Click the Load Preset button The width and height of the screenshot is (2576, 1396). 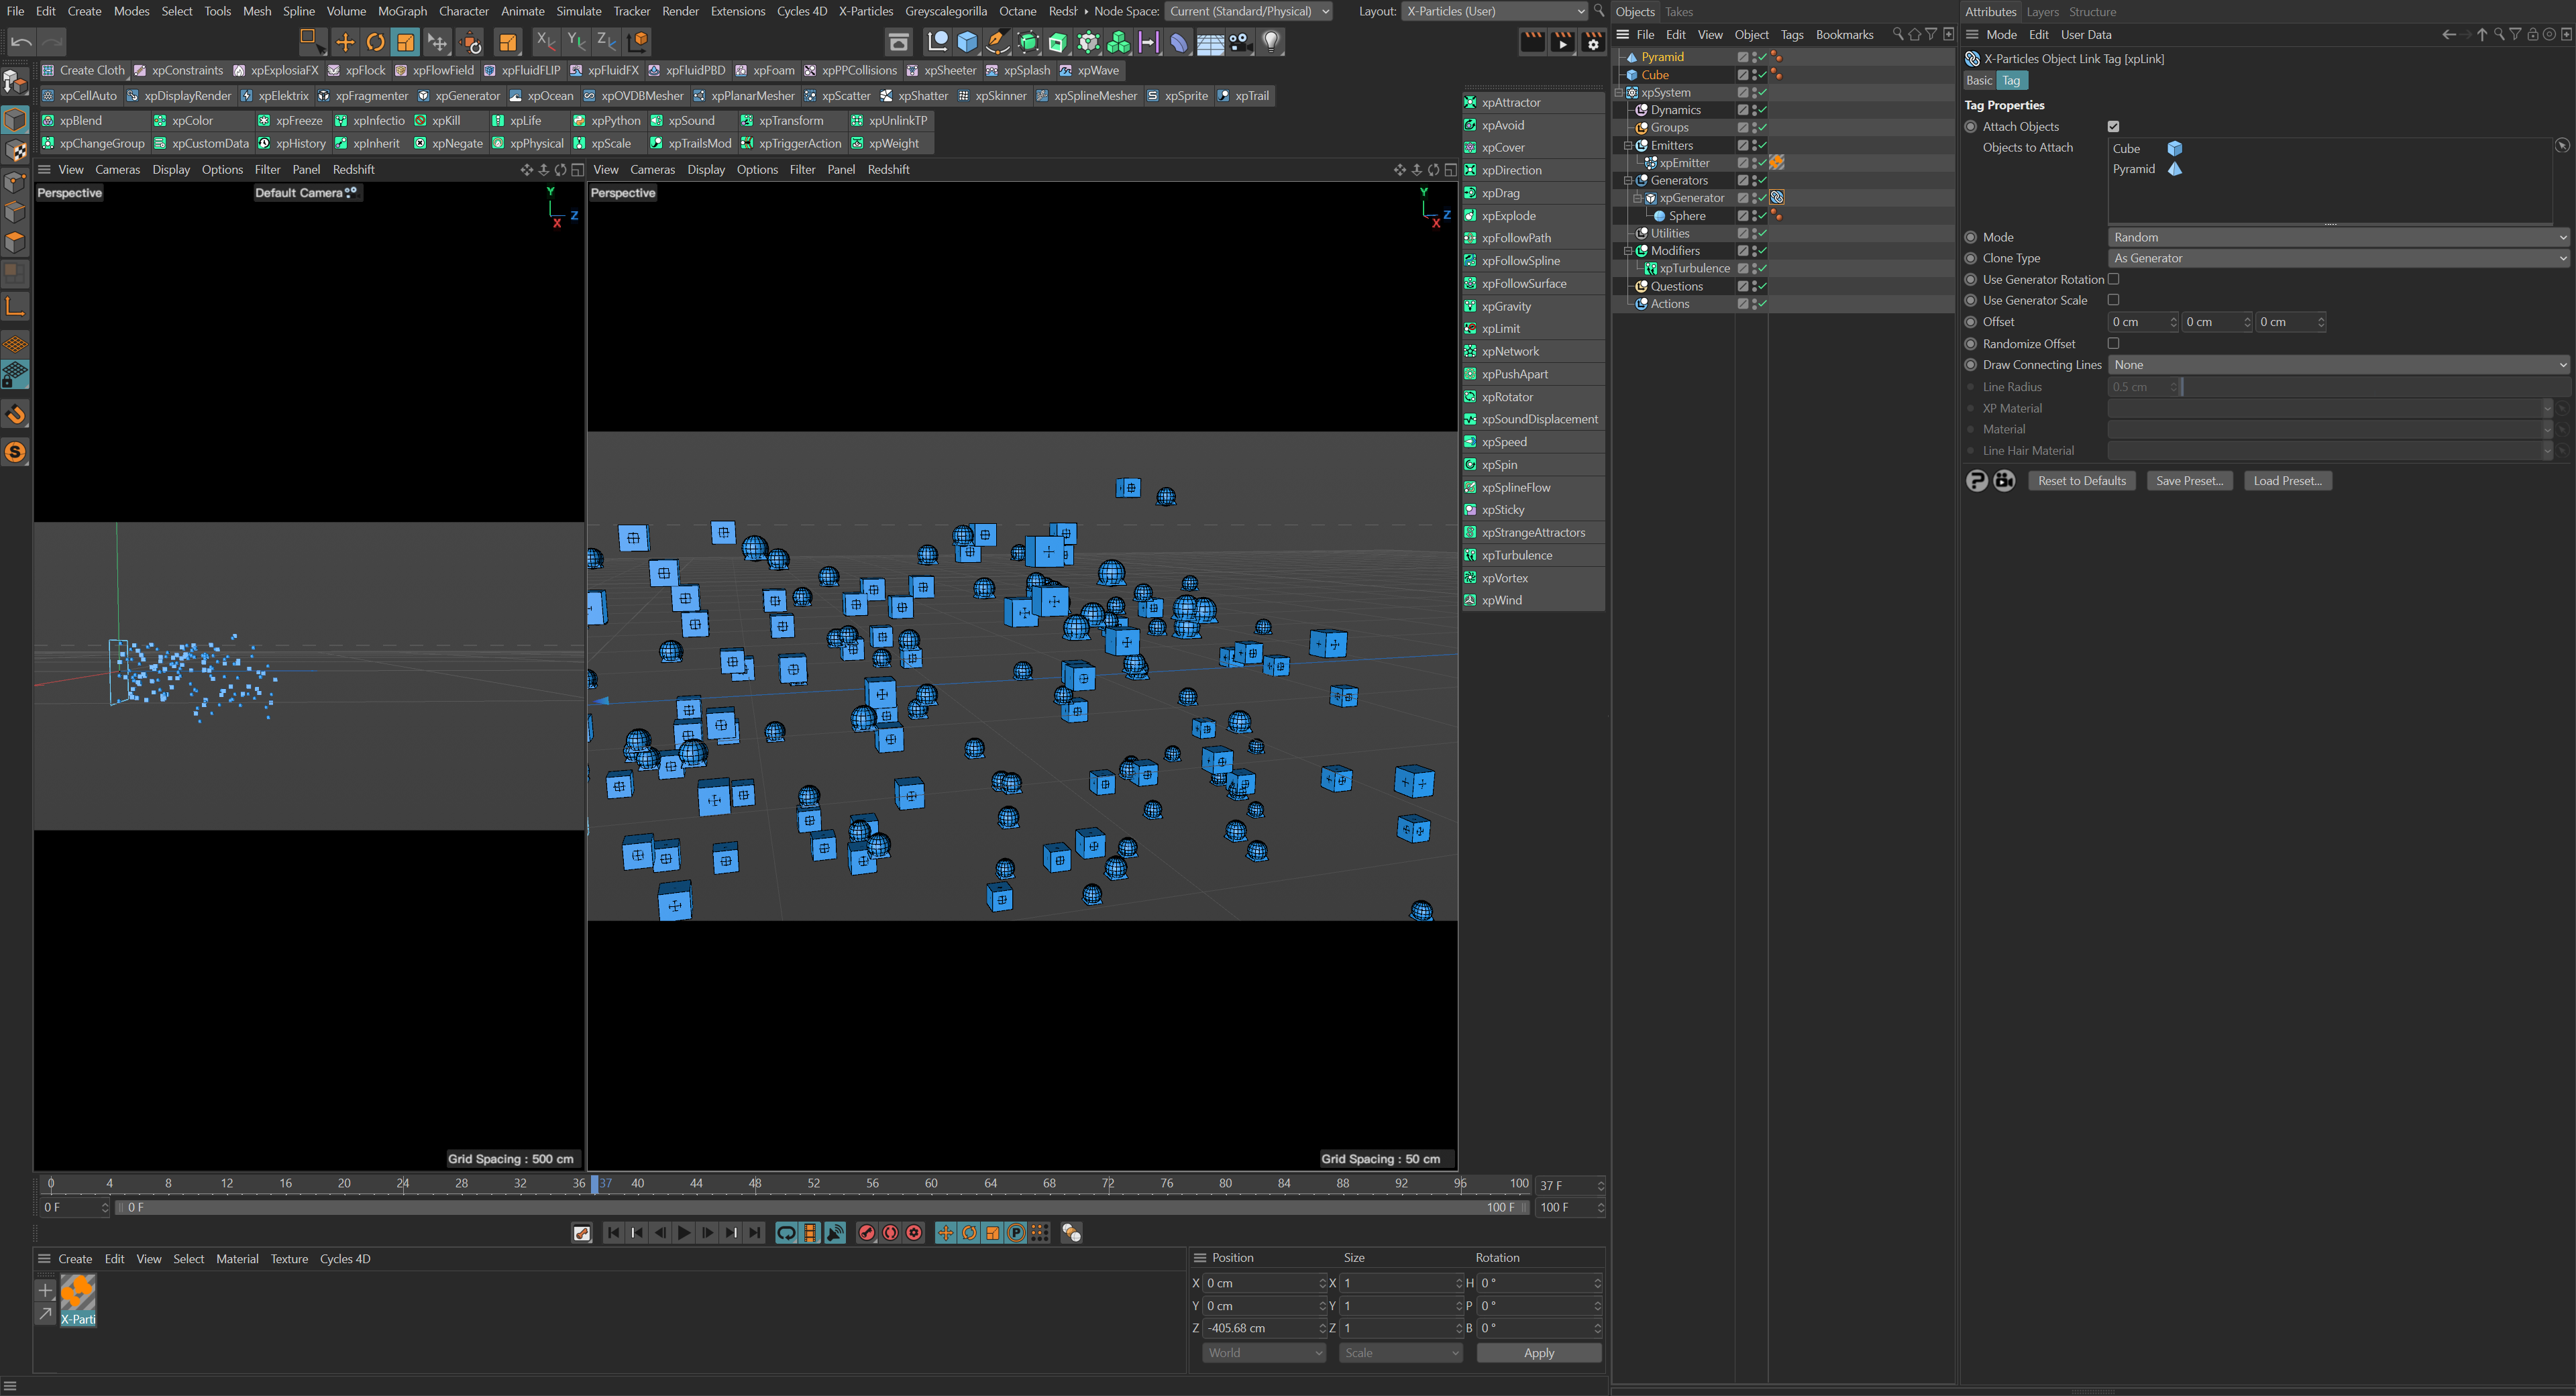(x=2287, y=481)
